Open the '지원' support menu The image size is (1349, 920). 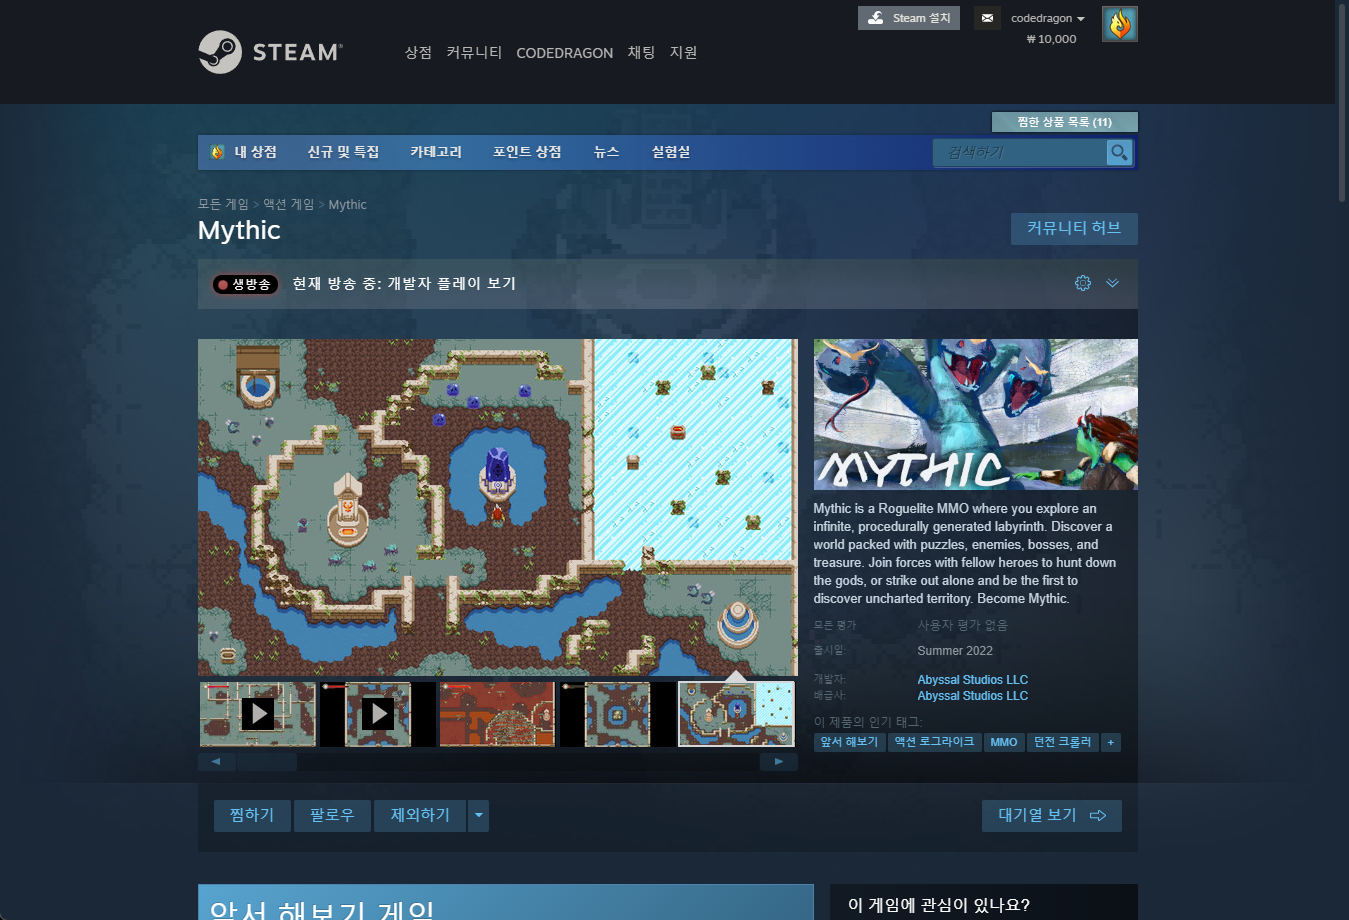(x=683, y=52)
